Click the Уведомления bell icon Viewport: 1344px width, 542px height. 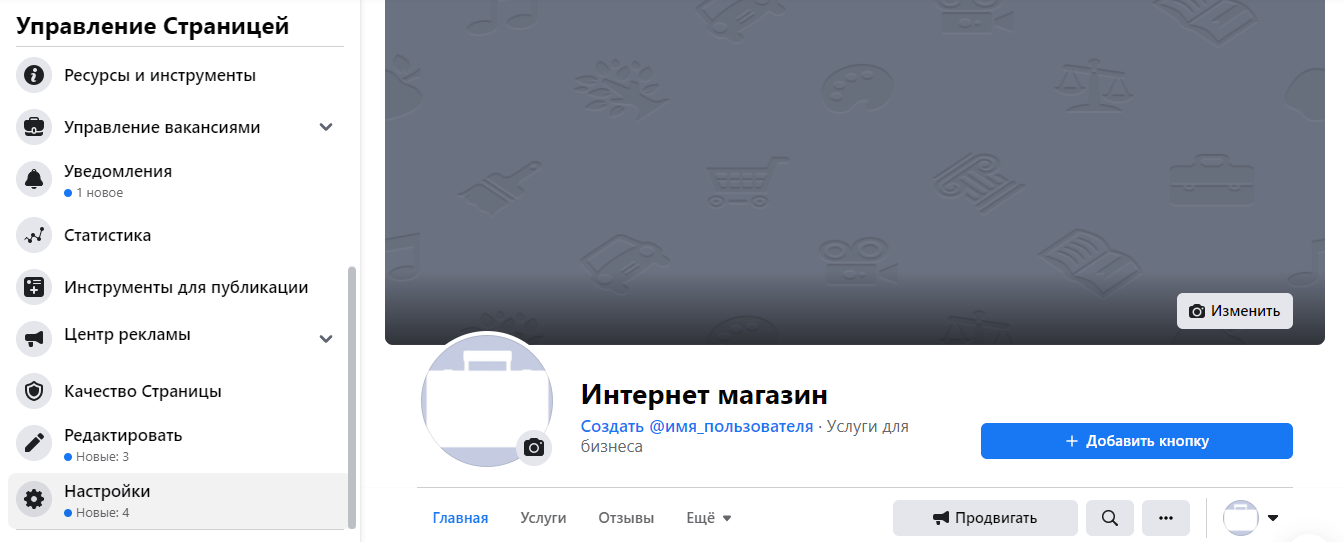point(34,180)
